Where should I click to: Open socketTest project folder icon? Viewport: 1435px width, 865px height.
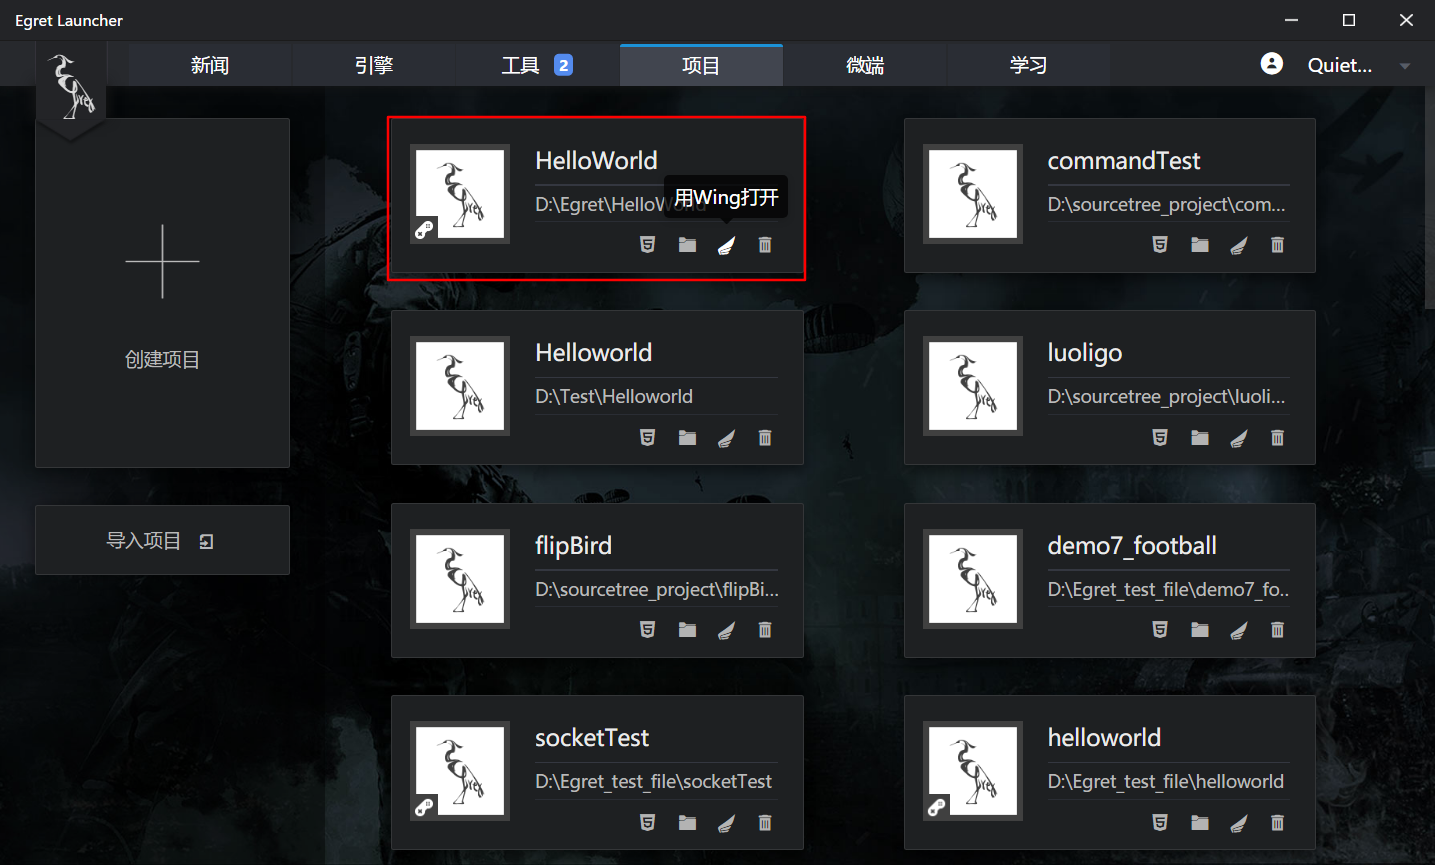[687, 823]
